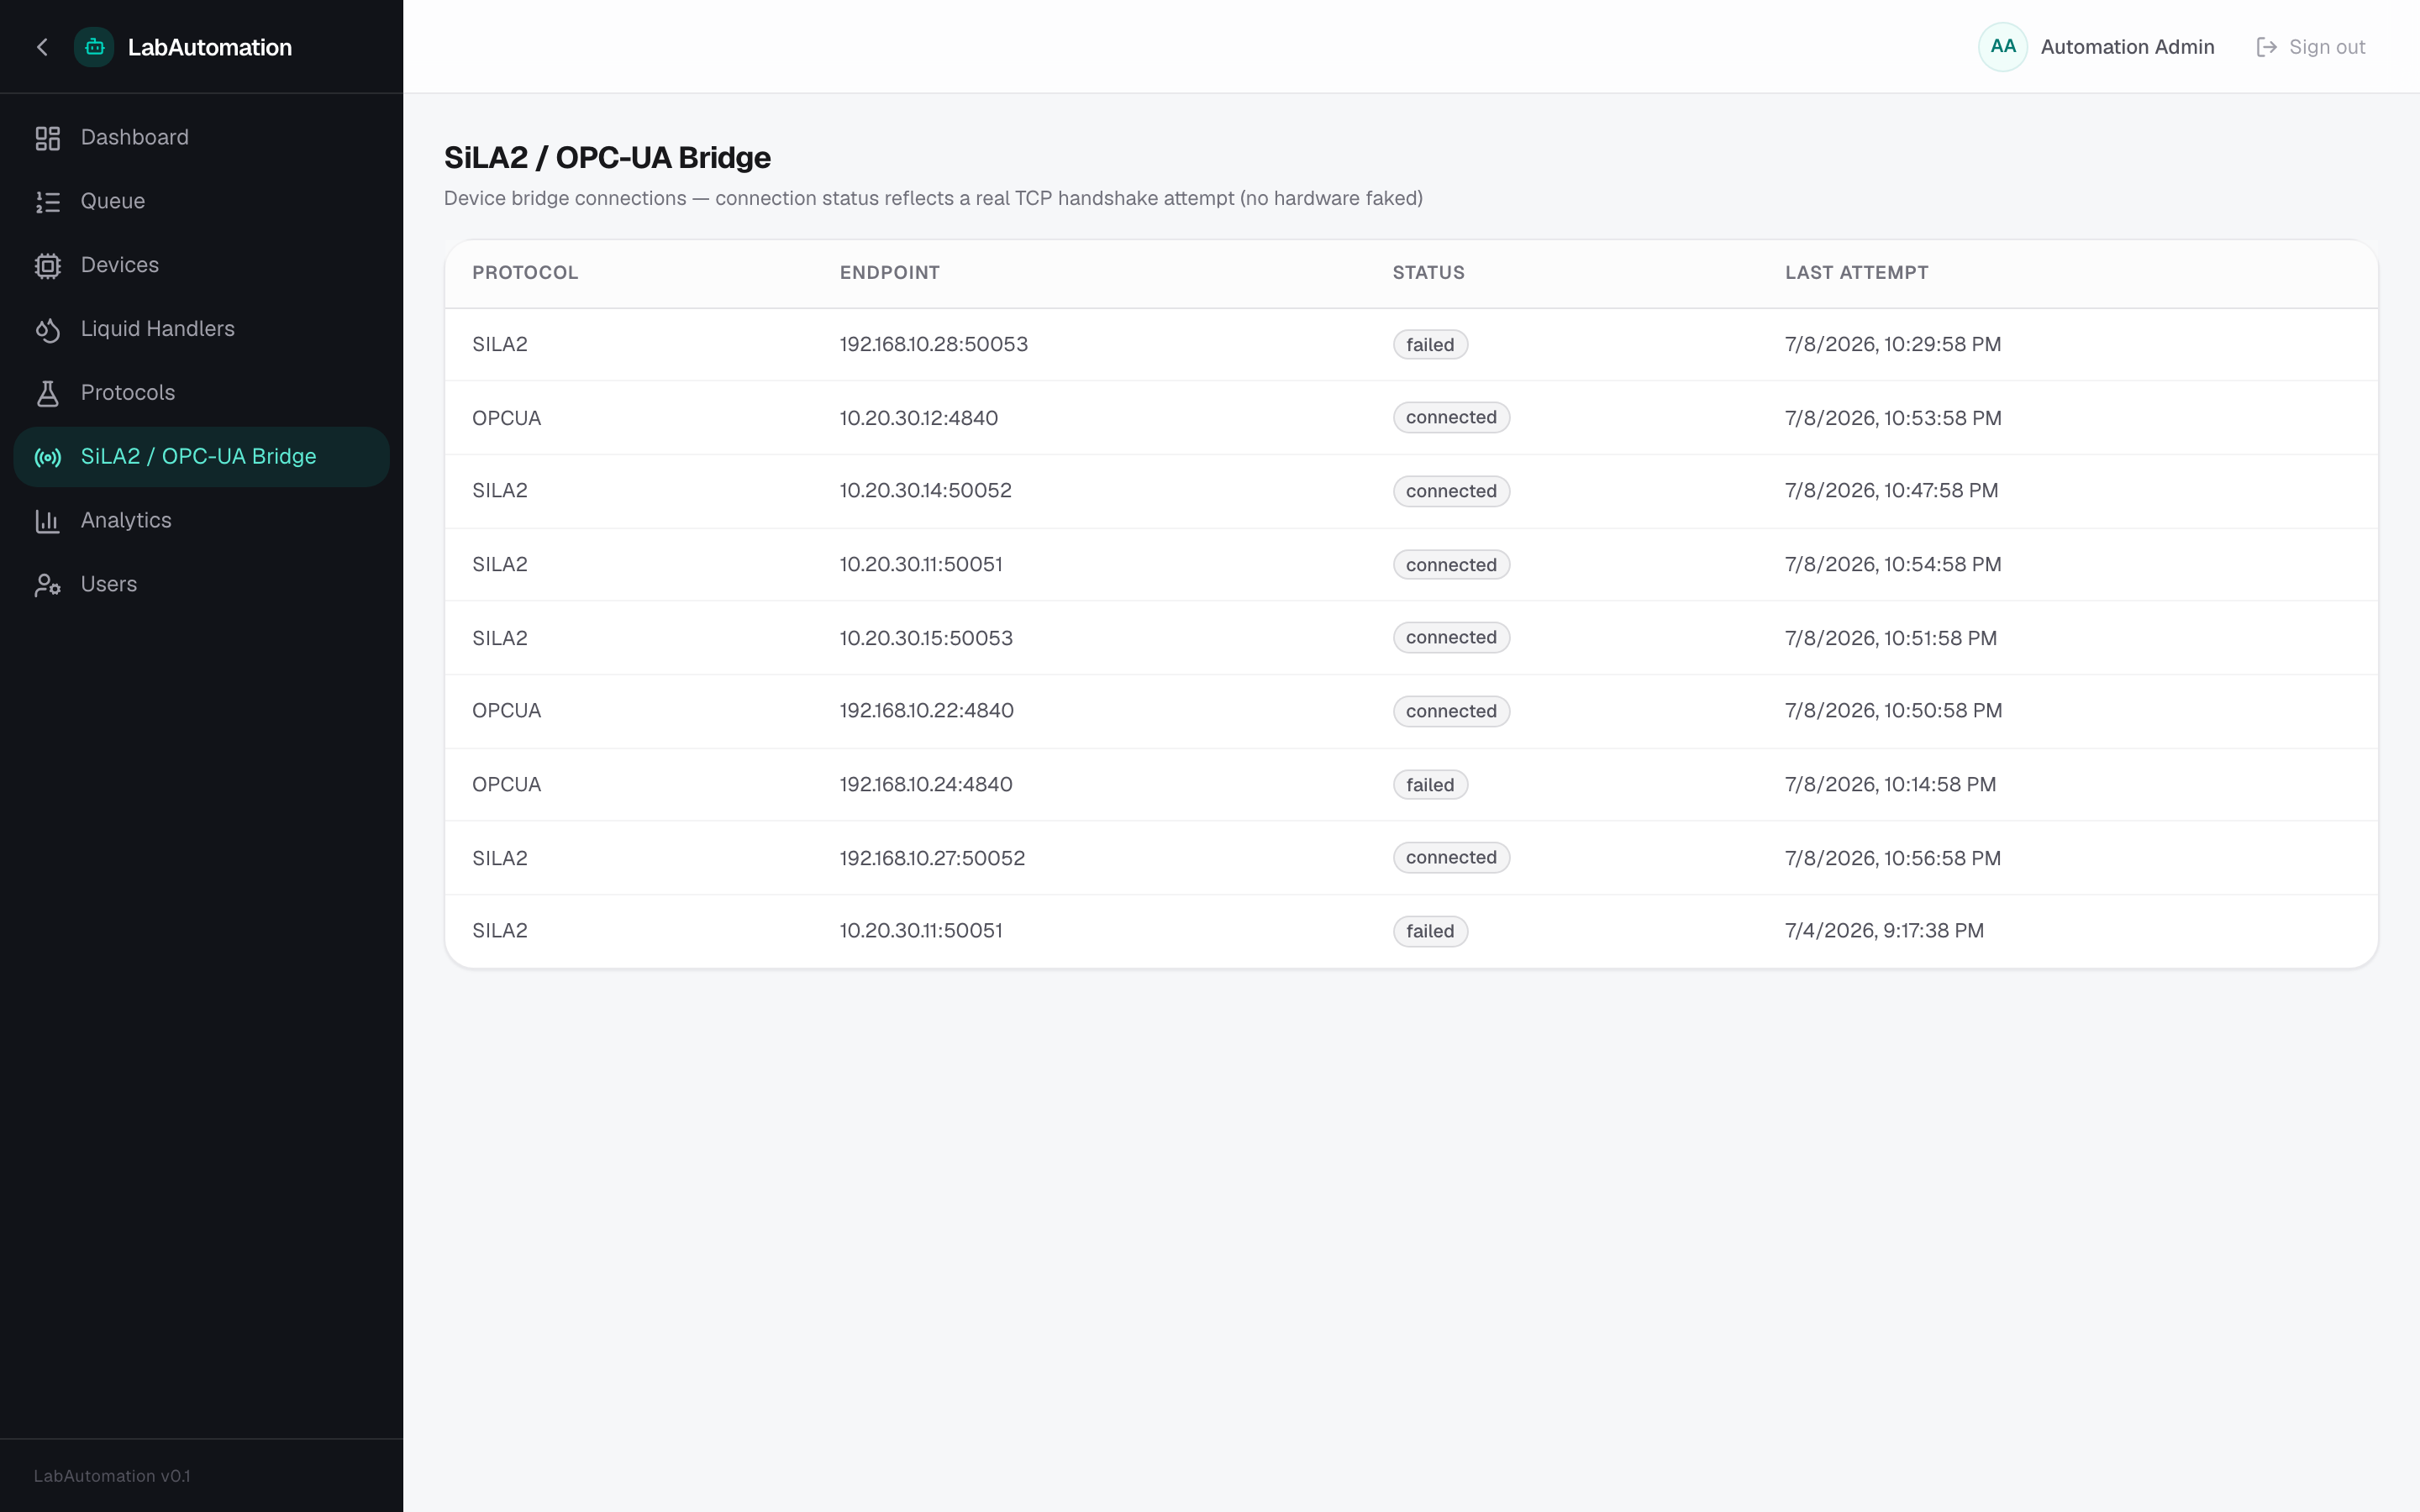2420x1512 pixels.
Task: Click the AA user avatar
Action: 2002,47
